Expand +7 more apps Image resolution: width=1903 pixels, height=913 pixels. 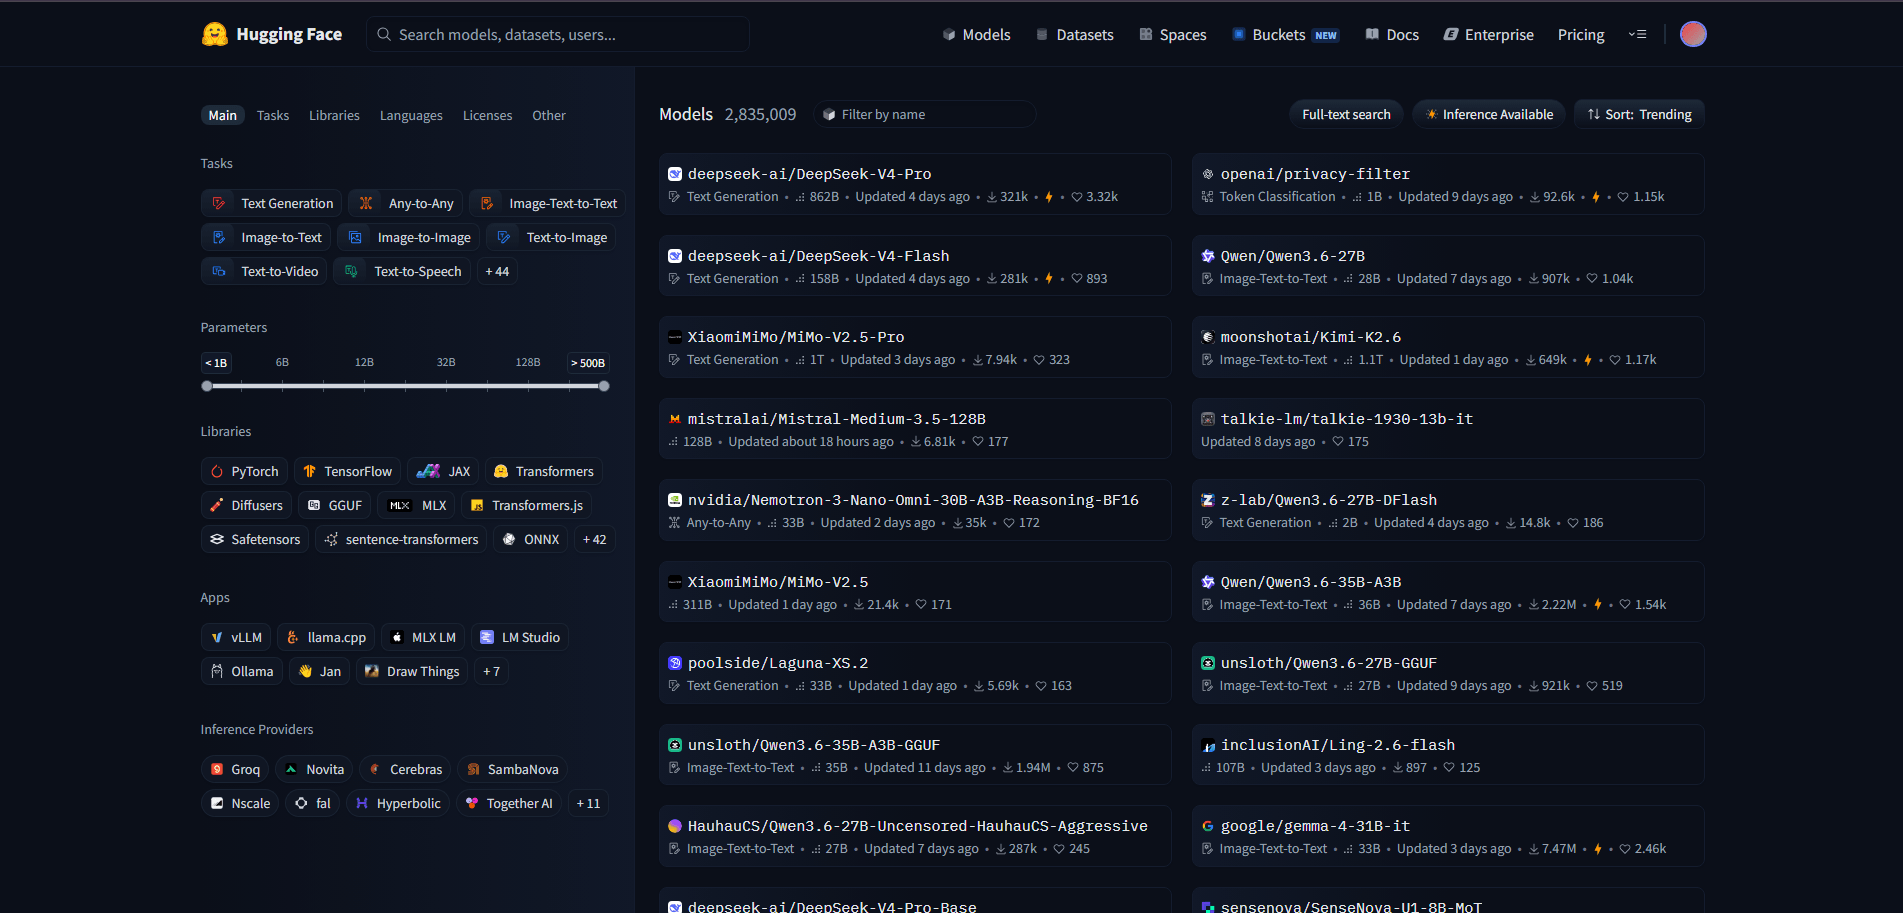coord(491,671)
